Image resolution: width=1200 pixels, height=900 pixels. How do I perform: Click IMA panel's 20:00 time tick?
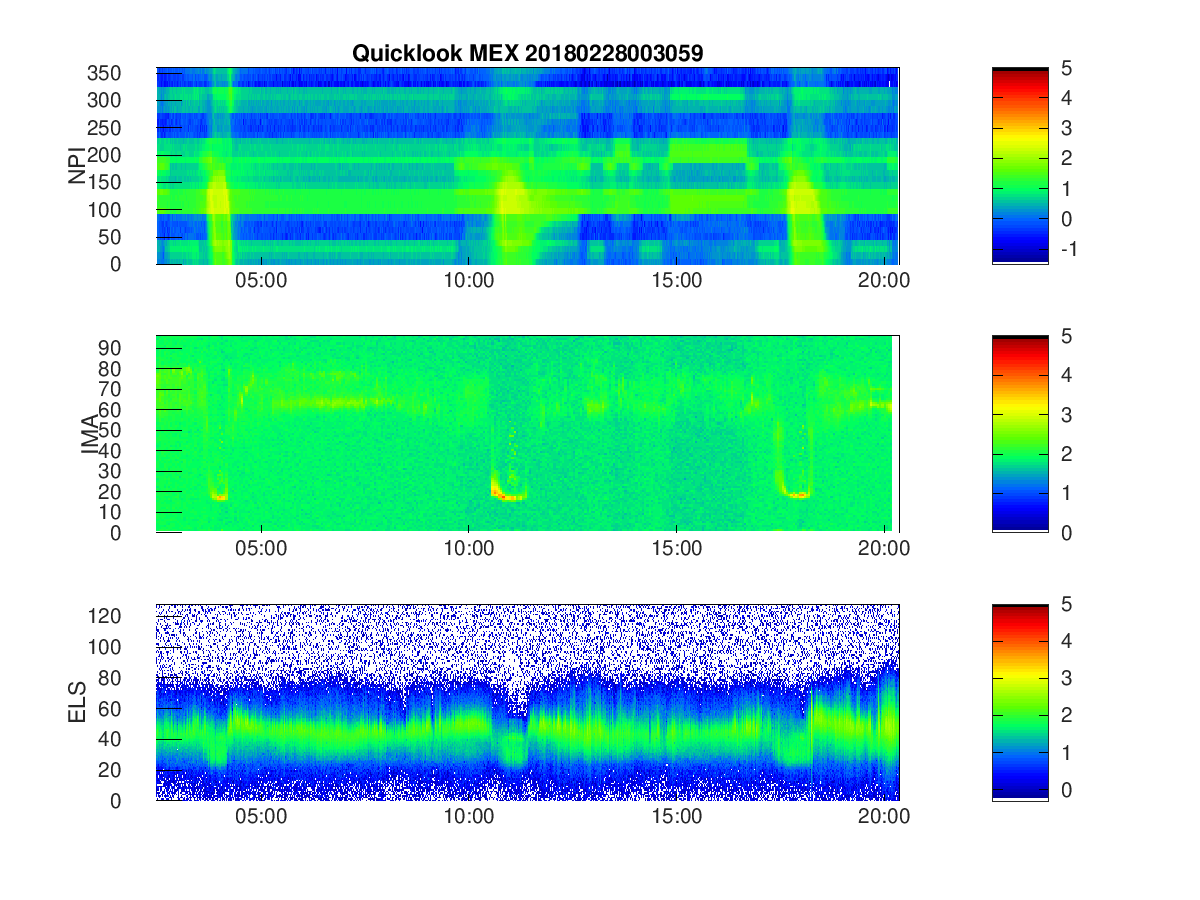coord(885,548)
